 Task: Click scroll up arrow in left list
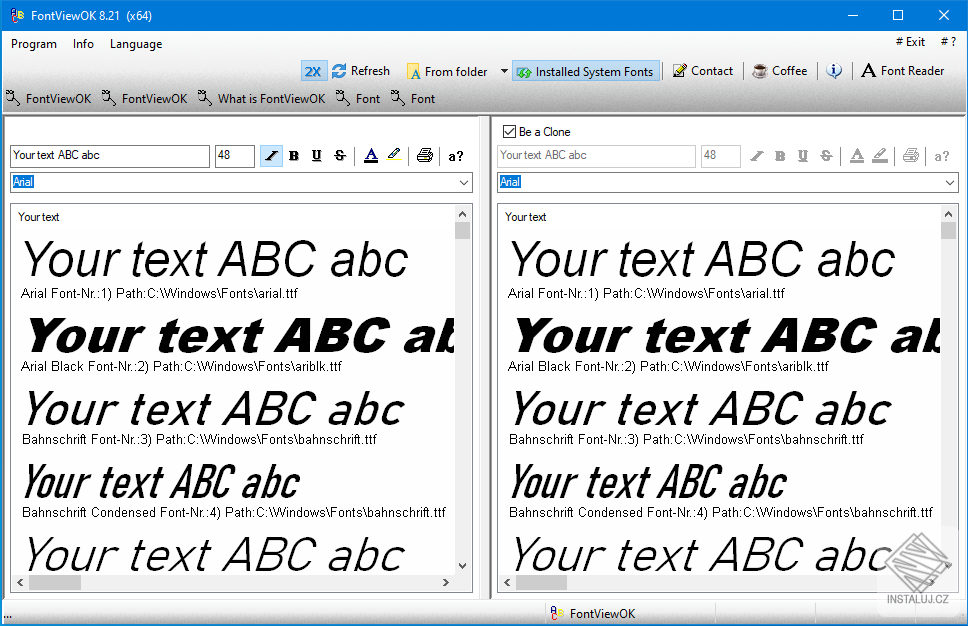[x=462, y=214]
